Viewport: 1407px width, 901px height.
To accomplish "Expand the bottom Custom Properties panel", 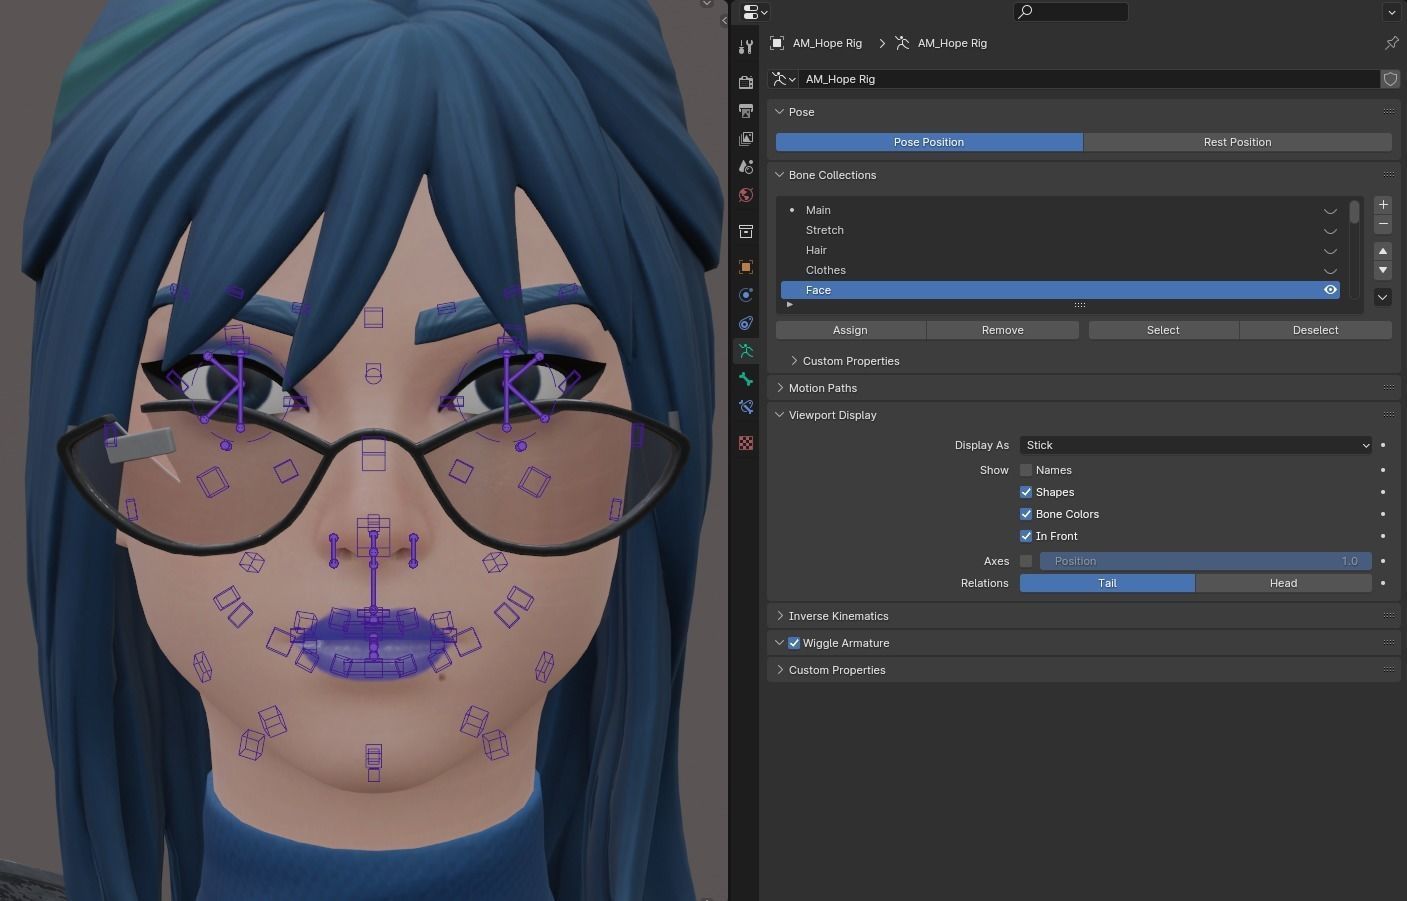I will [x=780, y=670].
